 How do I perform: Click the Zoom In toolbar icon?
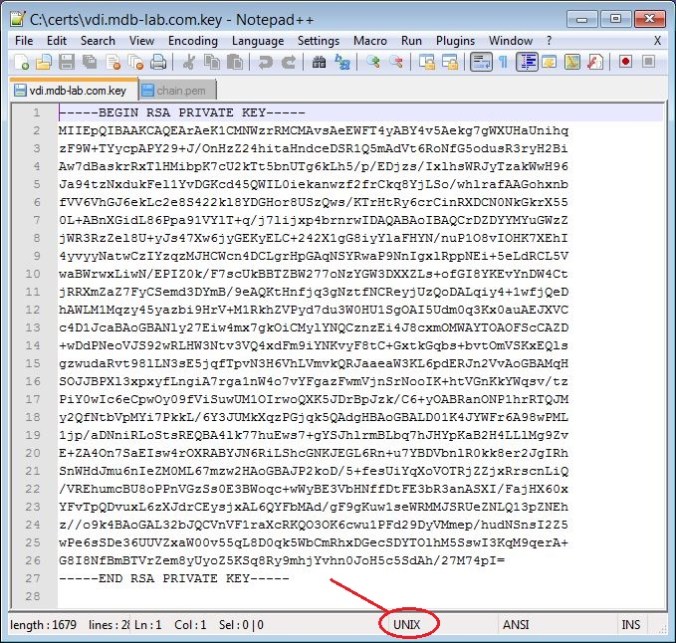373,62
